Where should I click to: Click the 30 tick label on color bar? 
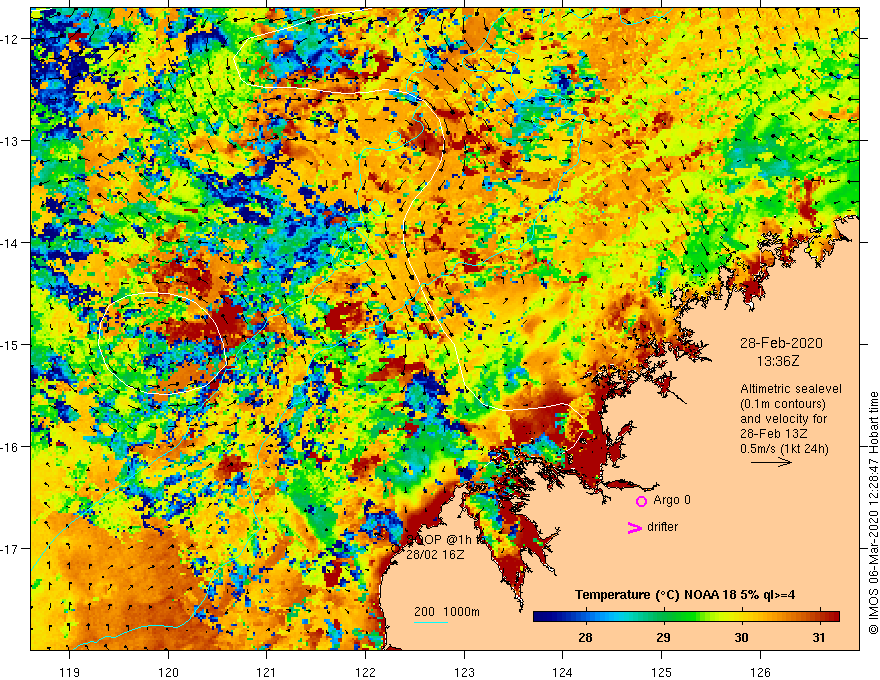click(x=741, y=637)
